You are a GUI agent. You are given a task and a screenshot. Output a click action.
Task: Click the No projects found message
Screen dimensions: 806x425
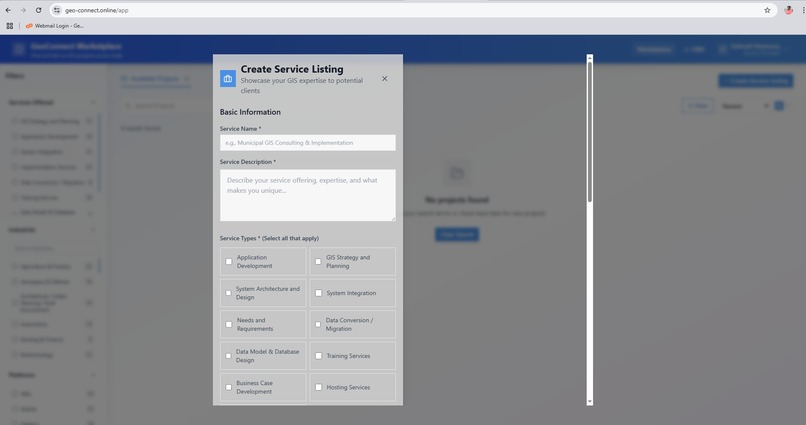457,200
